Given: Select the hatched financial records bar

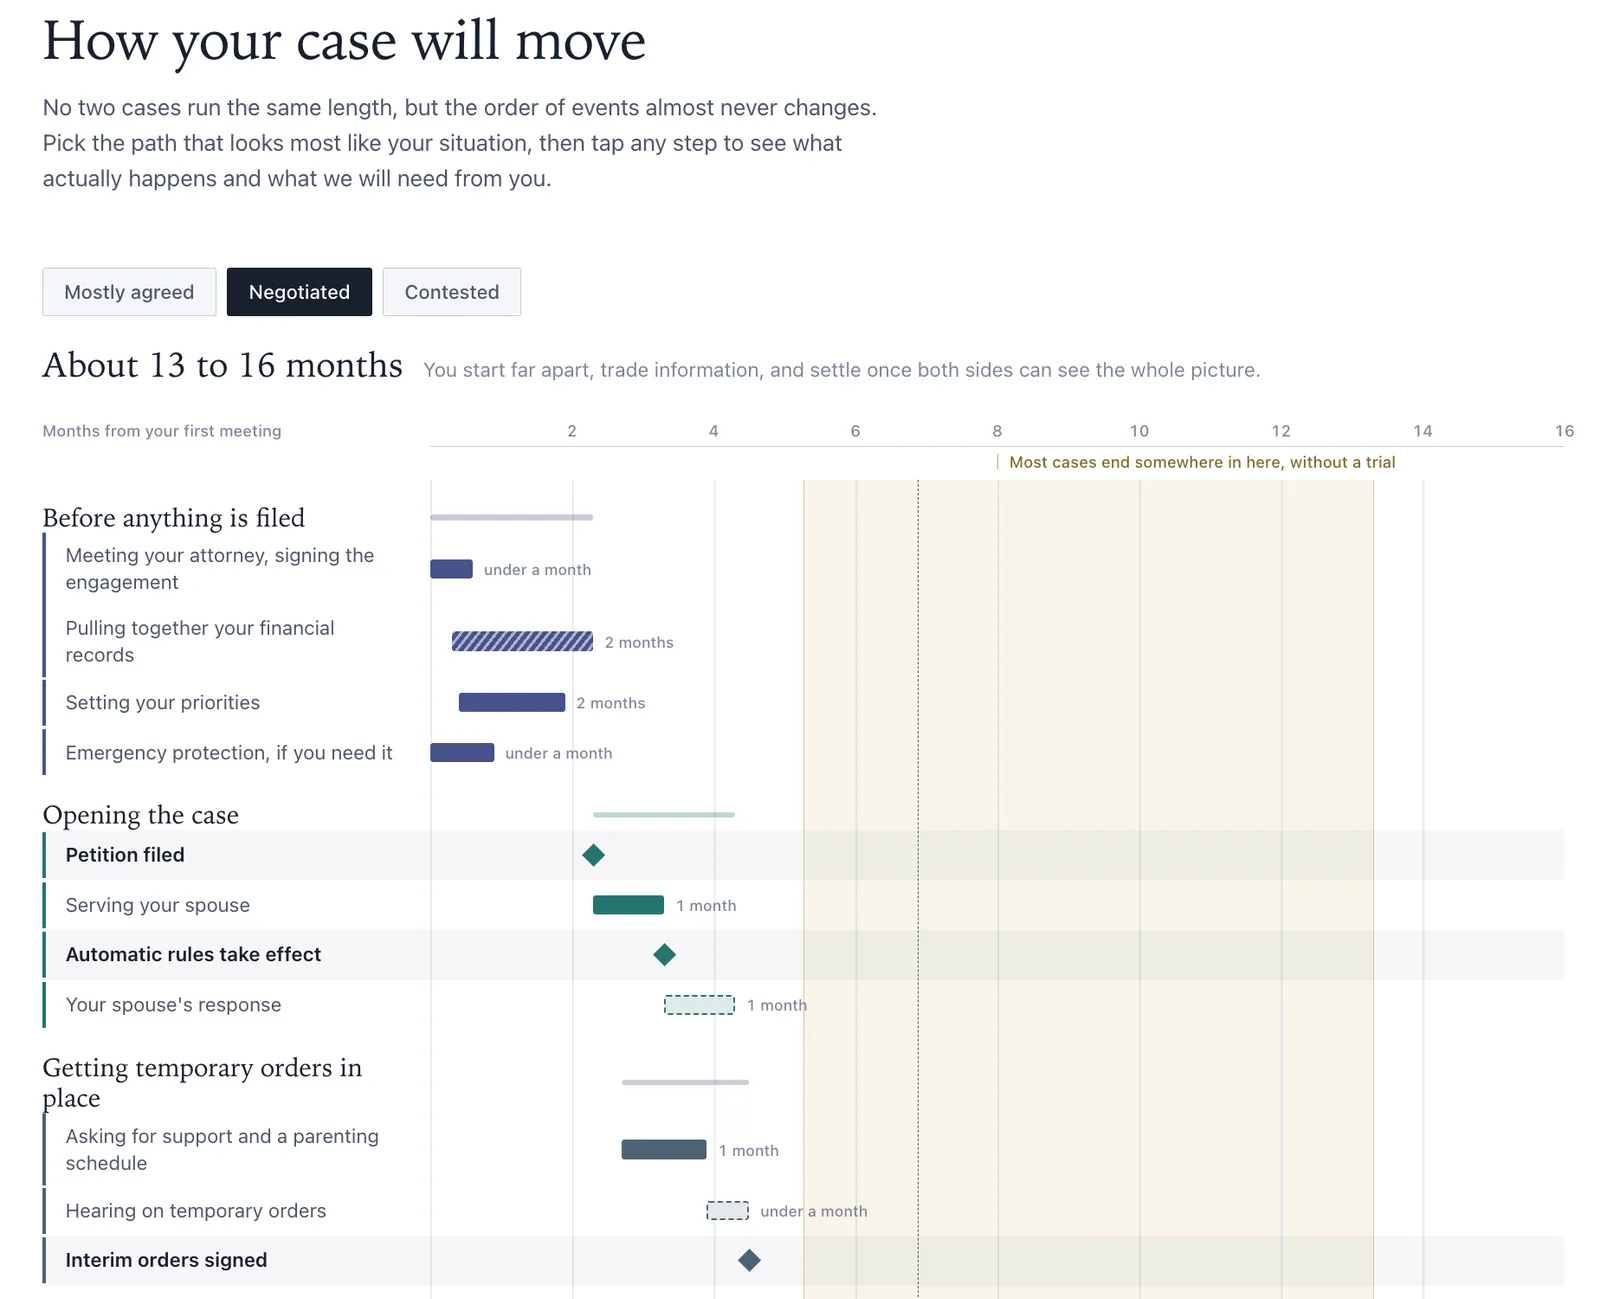Looking at the screenshot, I should point(522,642).
